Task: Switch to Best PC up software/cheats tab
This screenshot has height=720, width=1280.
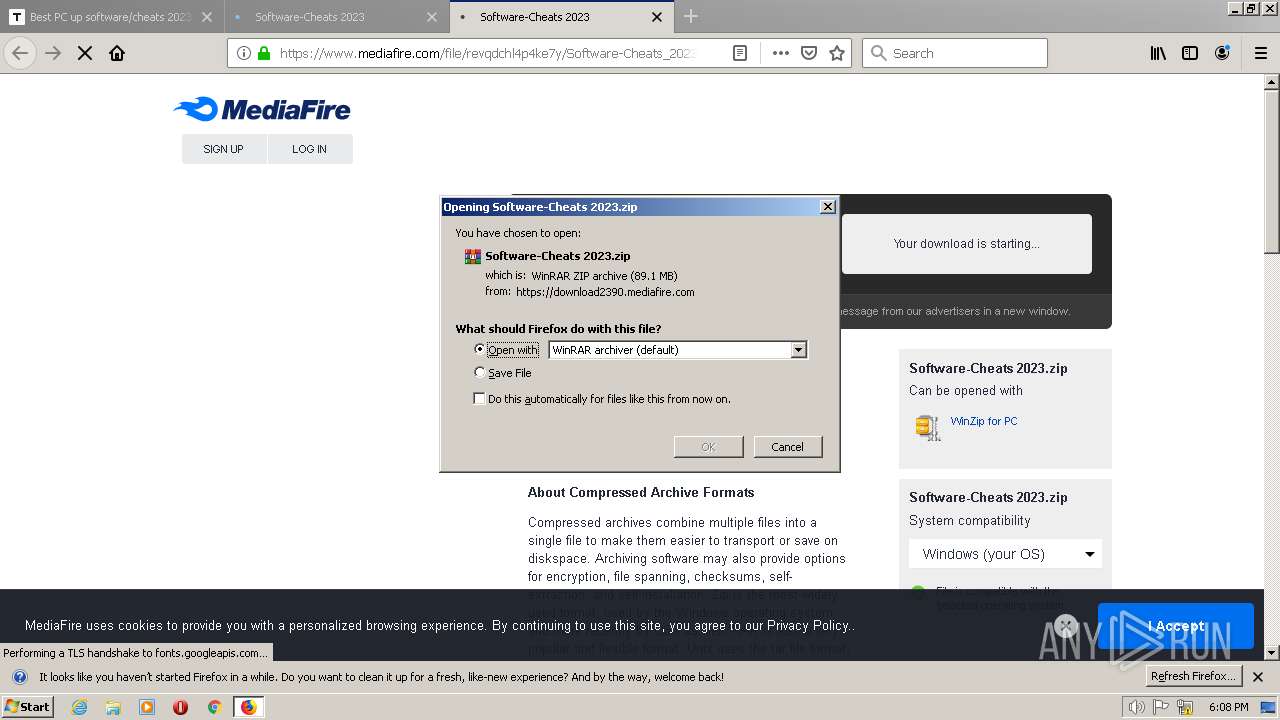Action: pos(110,17)
